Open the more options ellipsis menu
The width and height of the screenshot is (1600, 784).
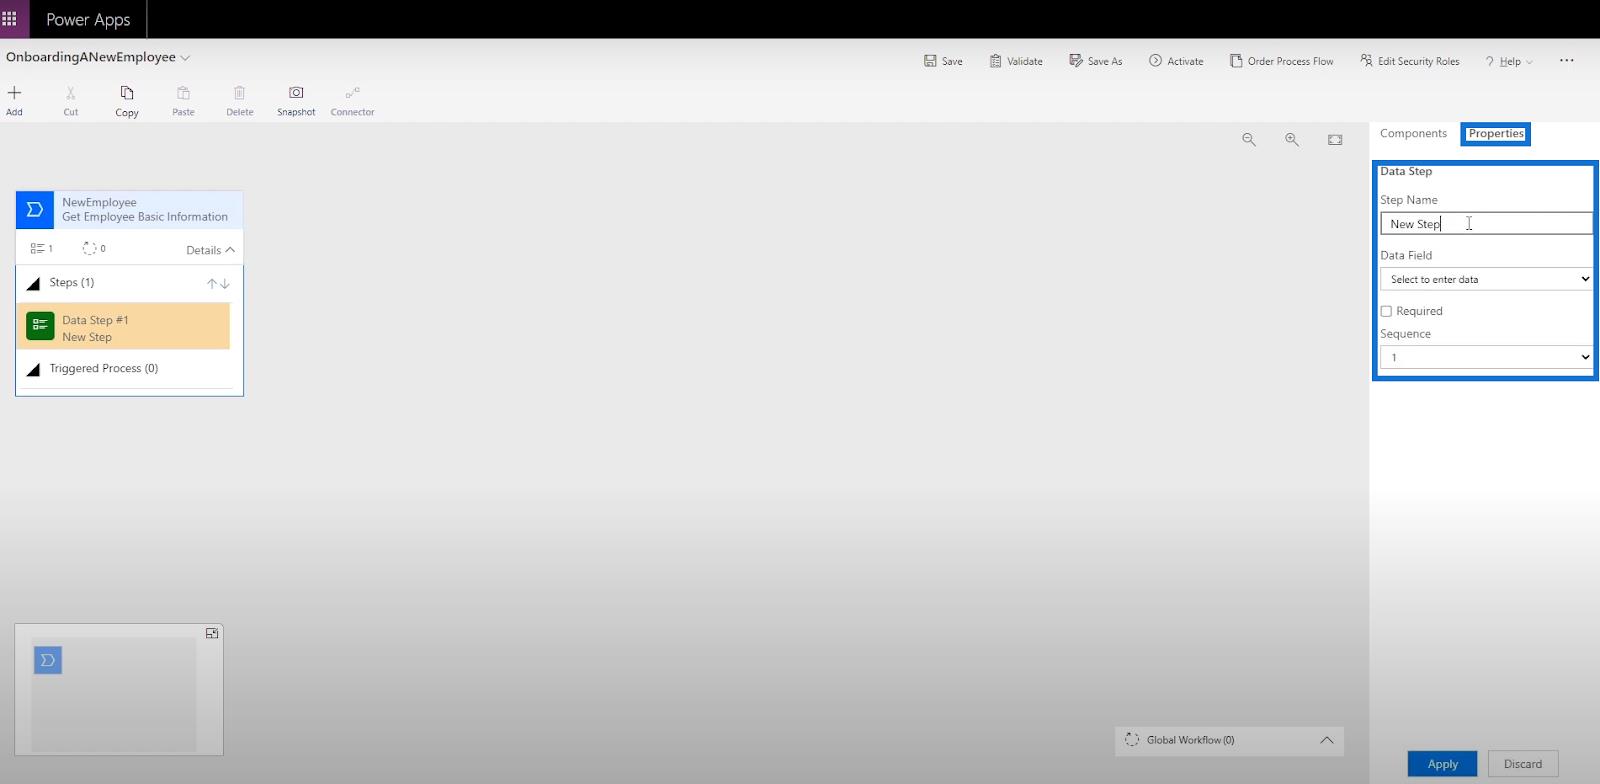[1566, 60]
